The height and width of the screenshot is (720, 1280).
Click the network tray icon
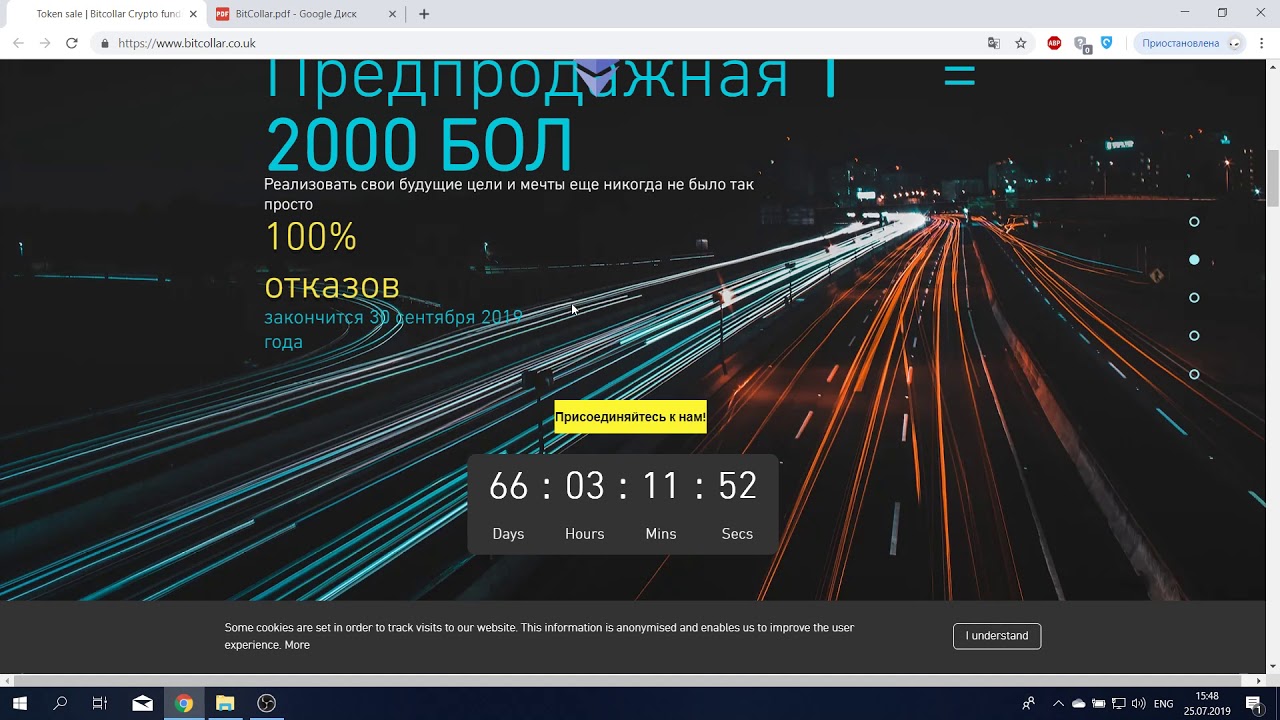[x=1119, y=704]
